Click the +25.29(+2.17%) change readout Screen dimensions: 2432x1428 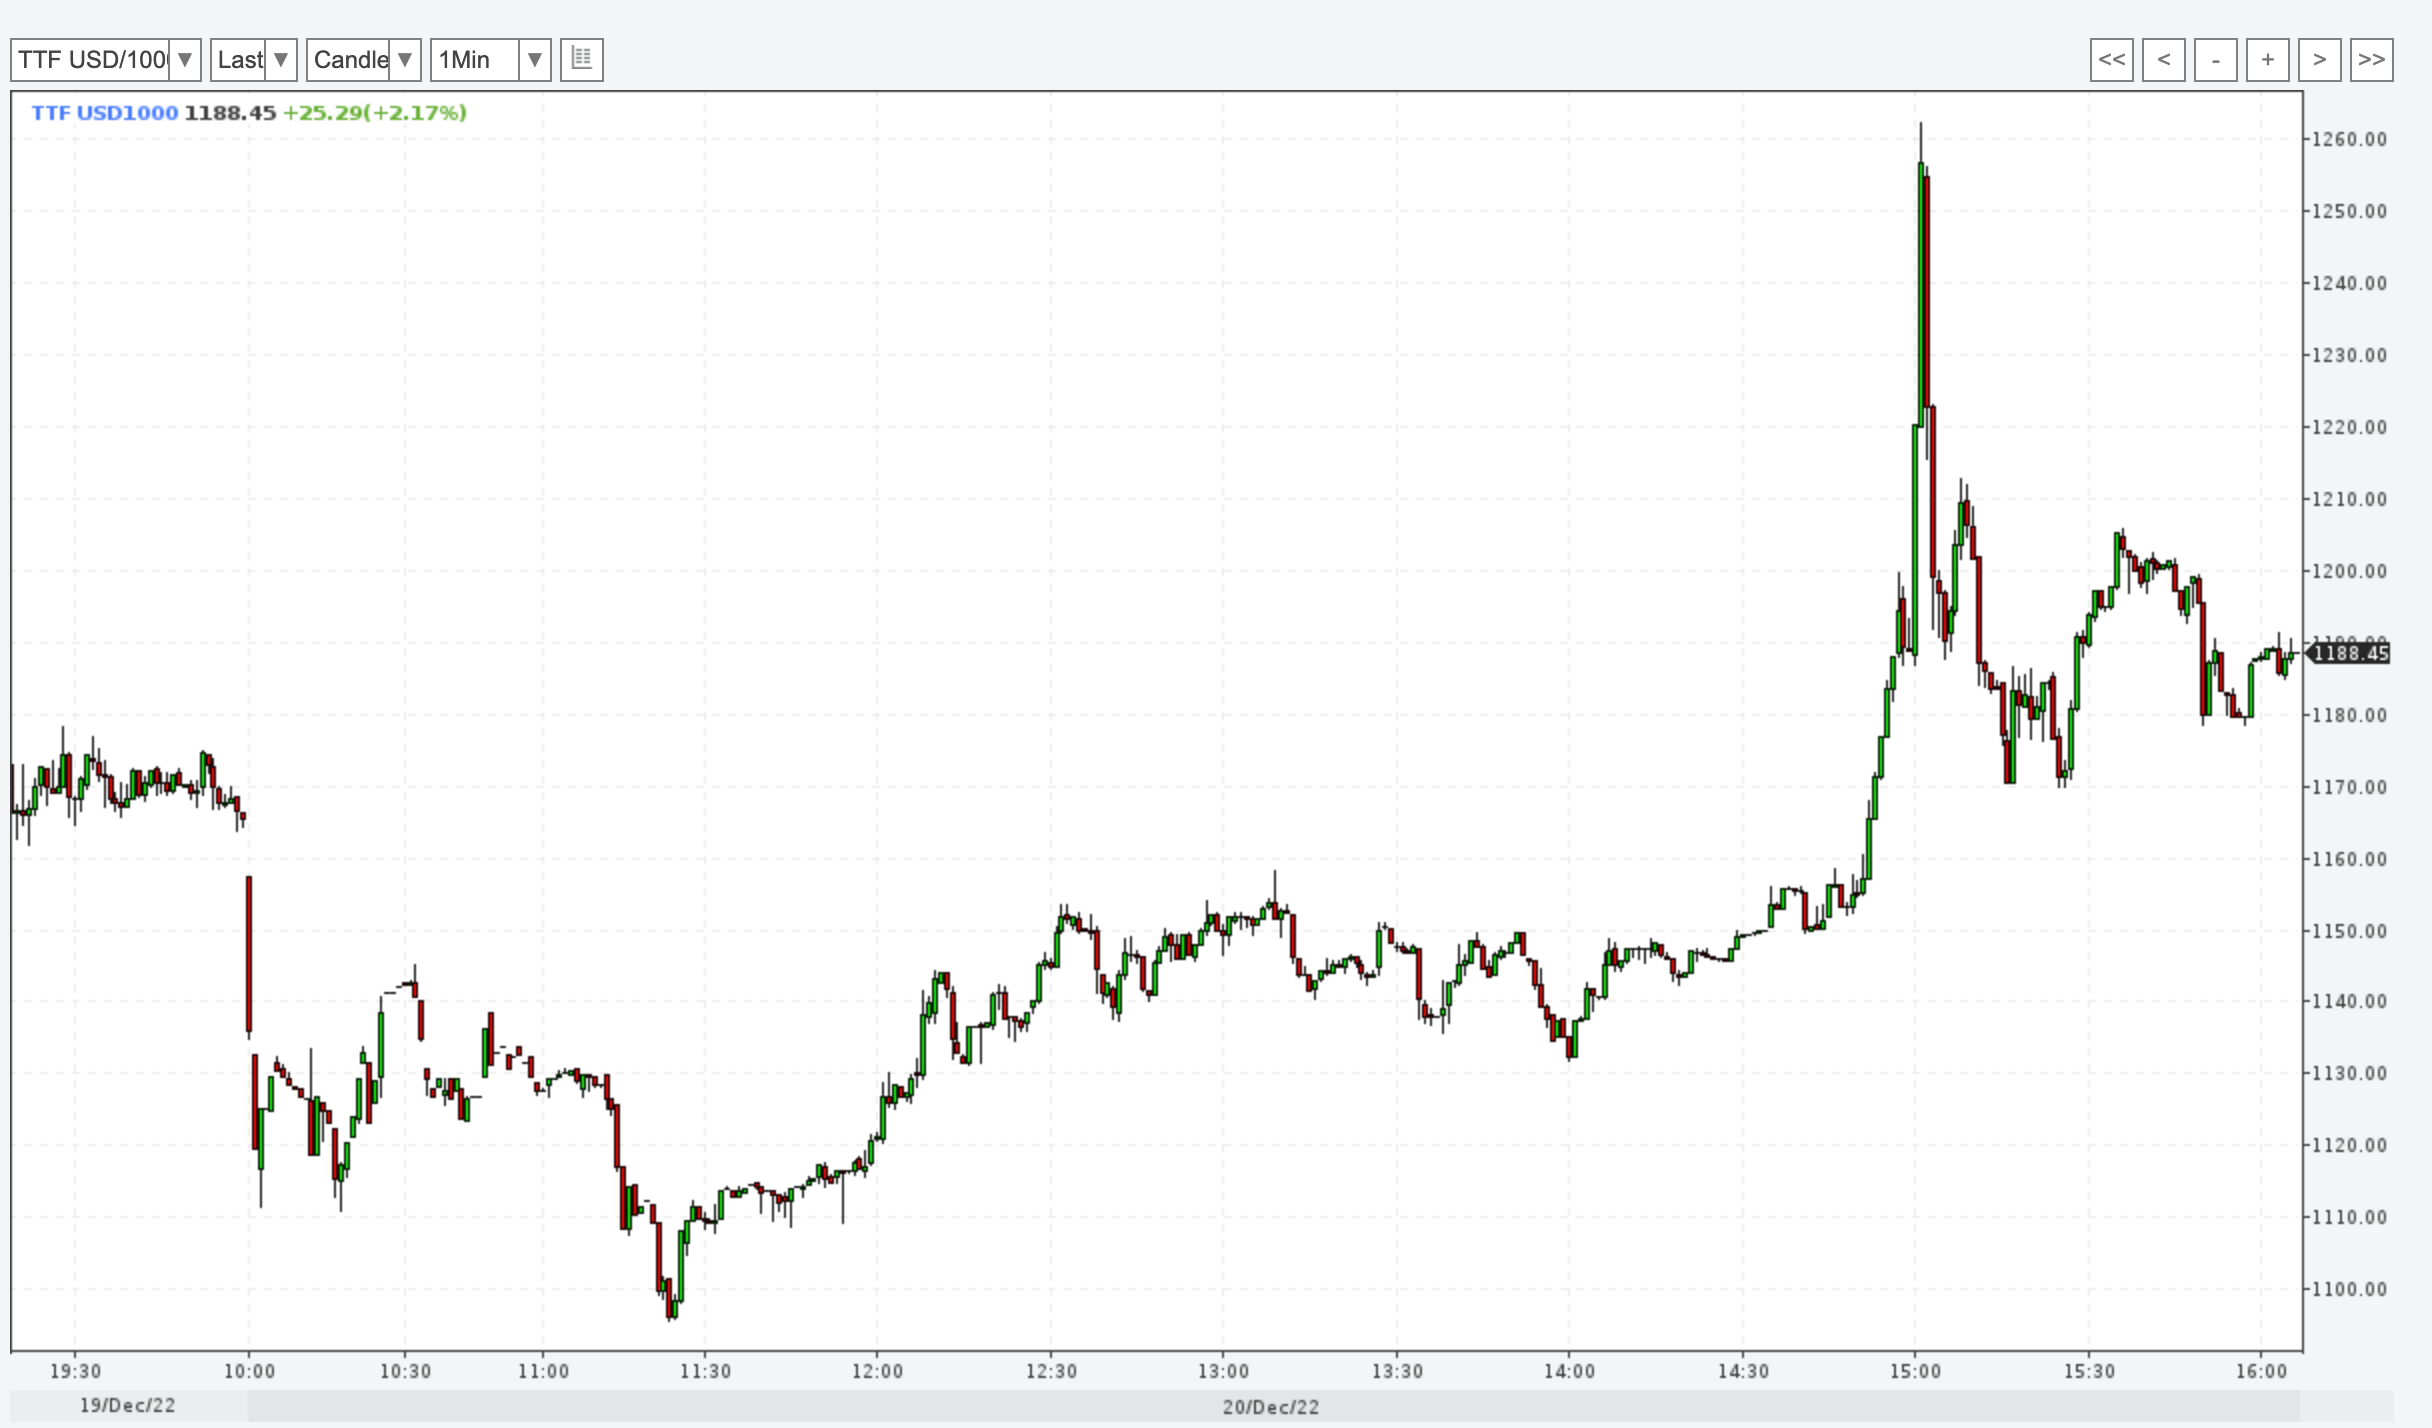[375, 113]
